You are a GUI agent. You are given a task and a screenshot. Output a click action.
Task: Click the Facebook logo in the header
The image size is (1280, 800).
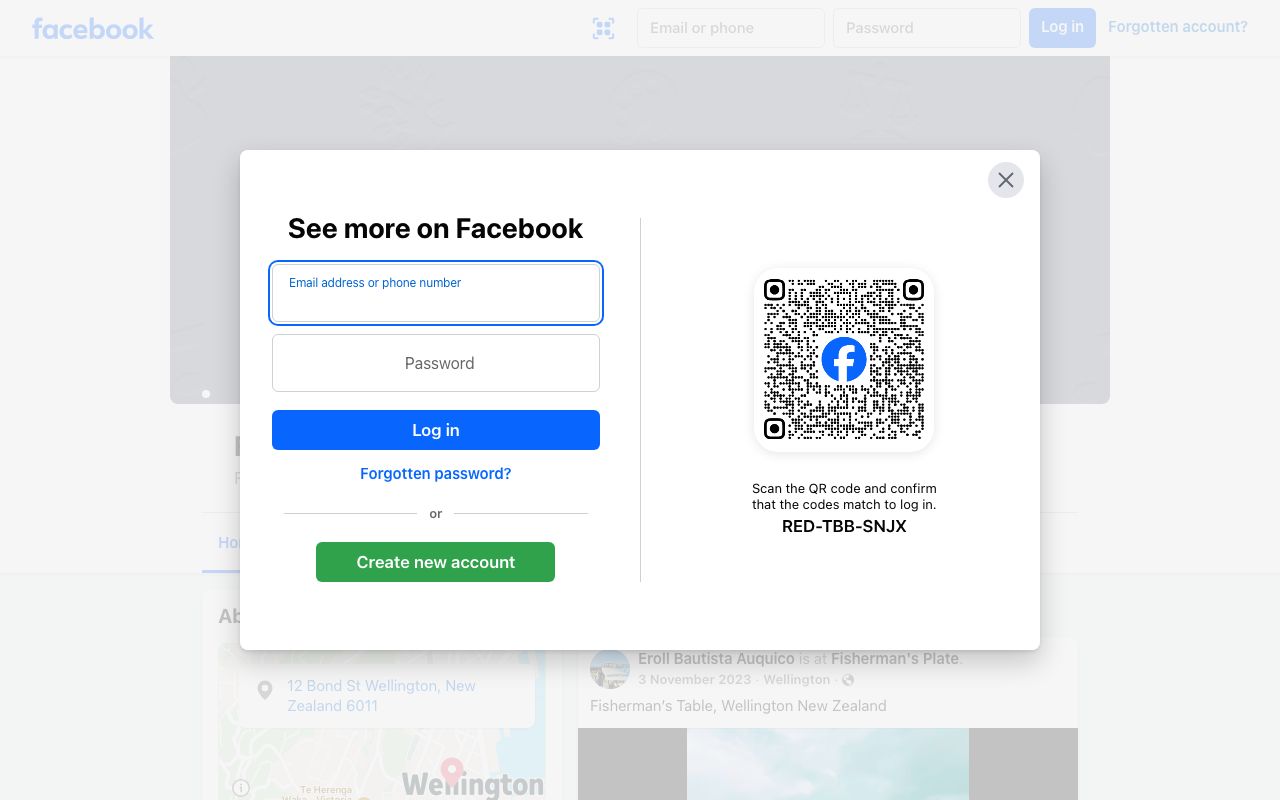[x=93, y=28]
